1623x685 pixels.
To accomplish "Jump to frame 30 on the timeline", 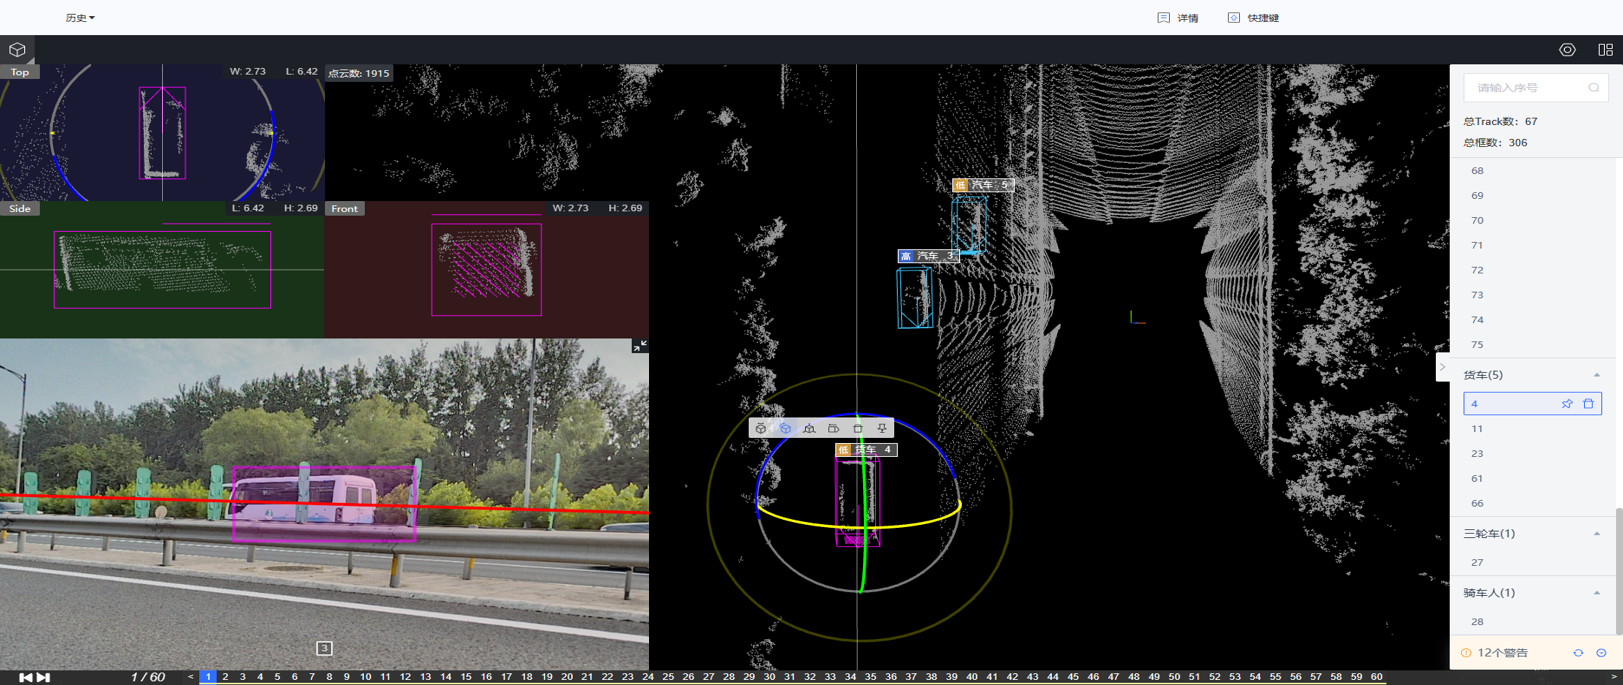I will click(769, 677).
